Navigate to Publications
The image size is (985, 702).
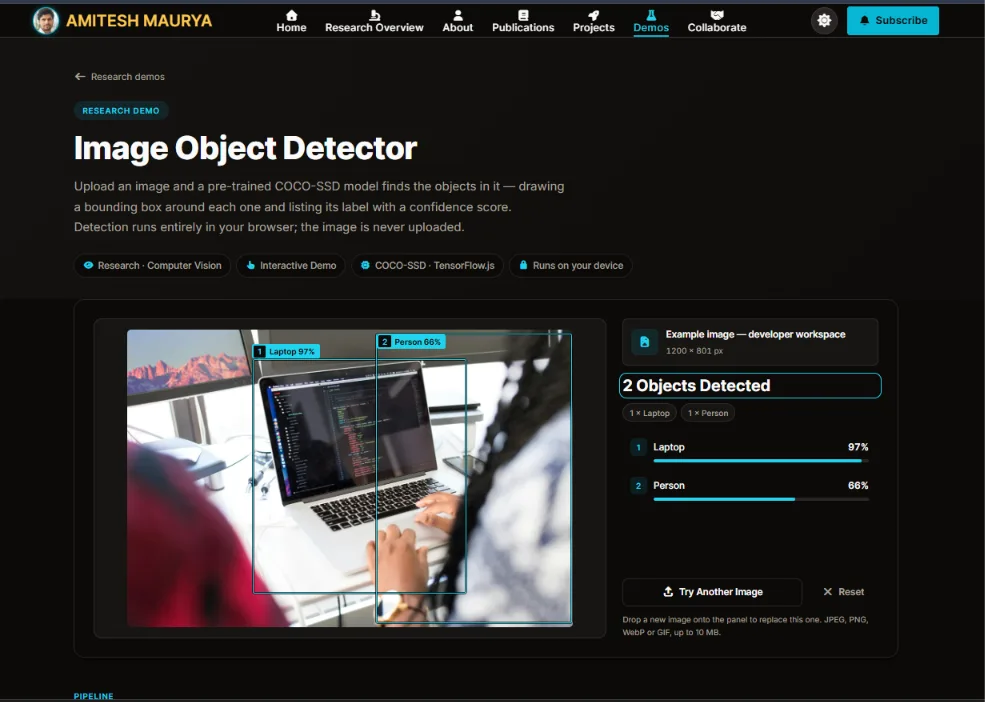[523, 21]
